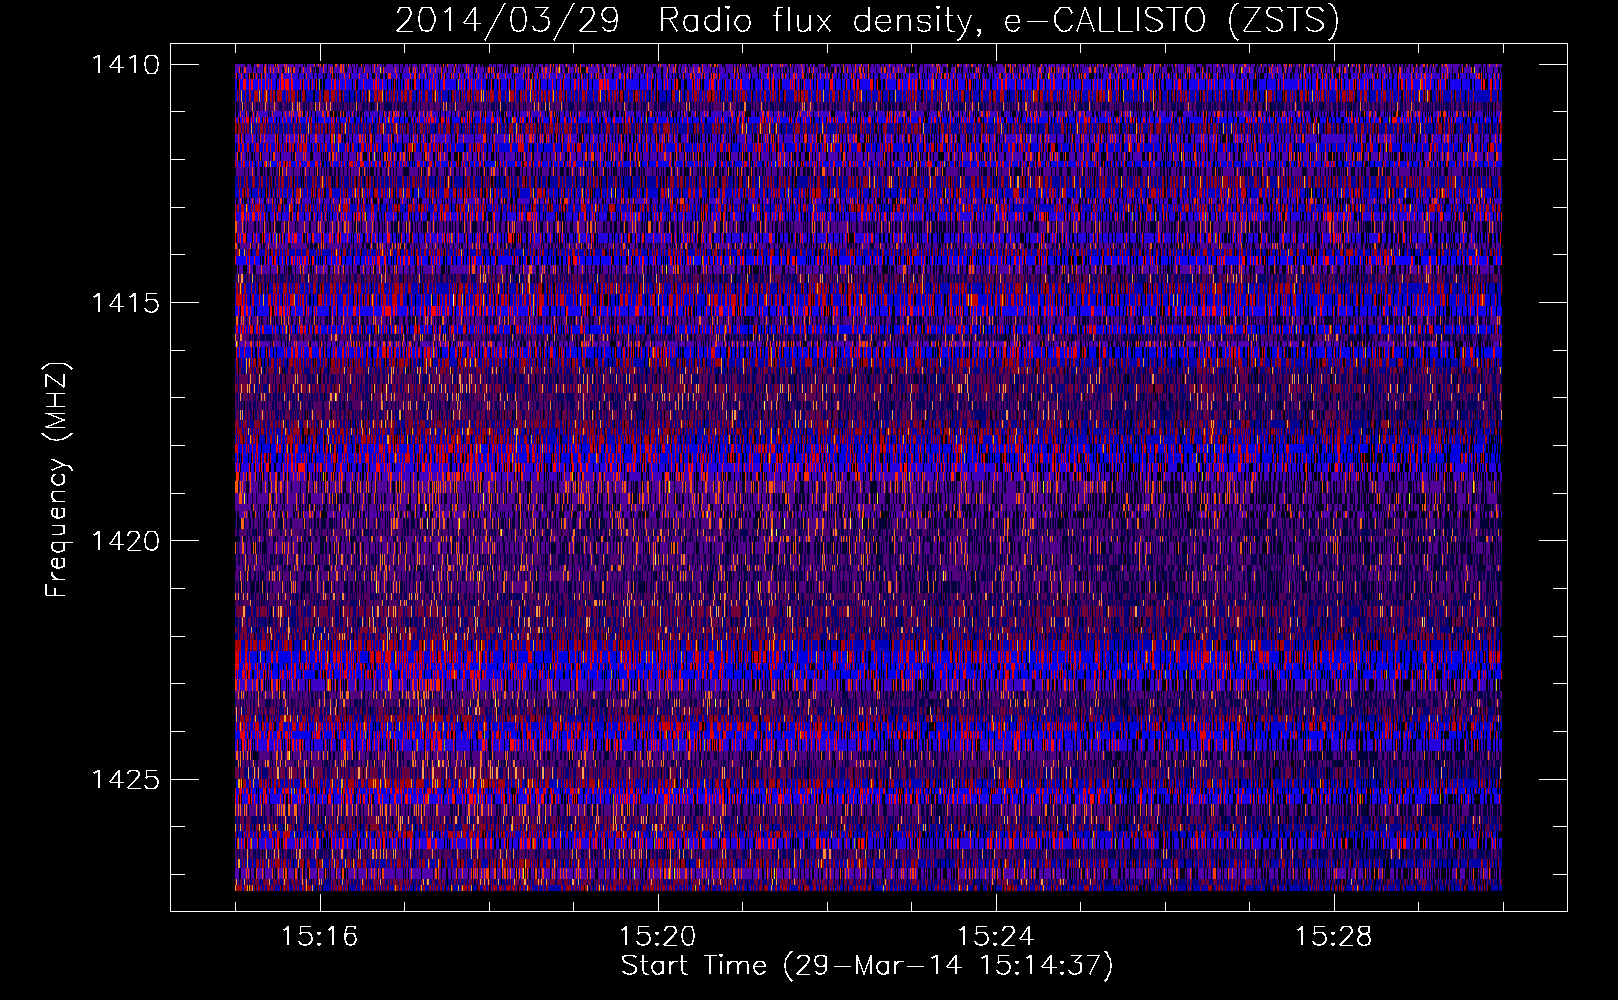Click the 15:20 time tick label
Screen dimensions: 1618x1000
tap(657, 937)
